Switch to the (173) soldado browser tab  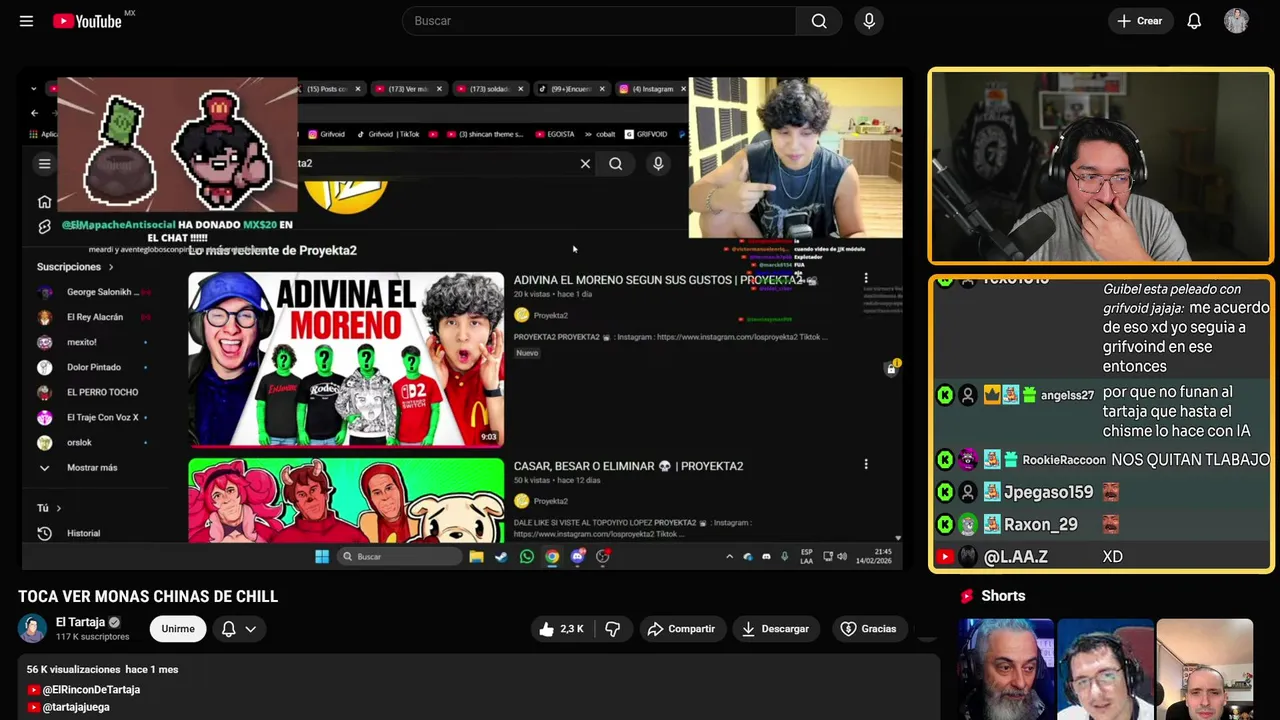[x=489, y=89]
